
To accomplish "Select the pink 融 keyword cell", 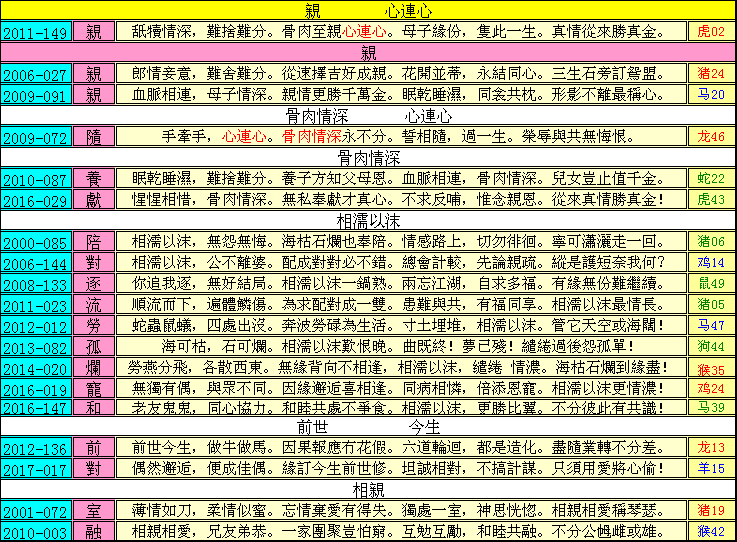I will (94, 531).
